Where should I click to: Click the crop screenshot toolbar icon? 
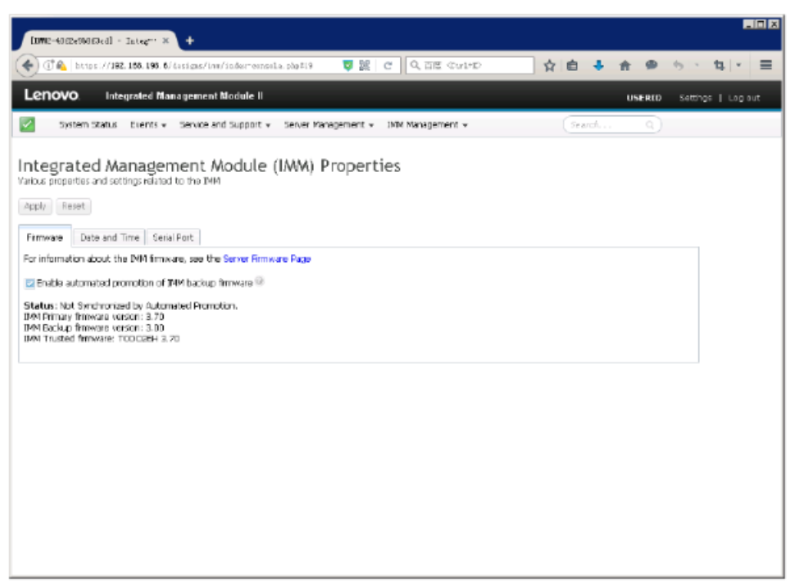tap(719, 65)
